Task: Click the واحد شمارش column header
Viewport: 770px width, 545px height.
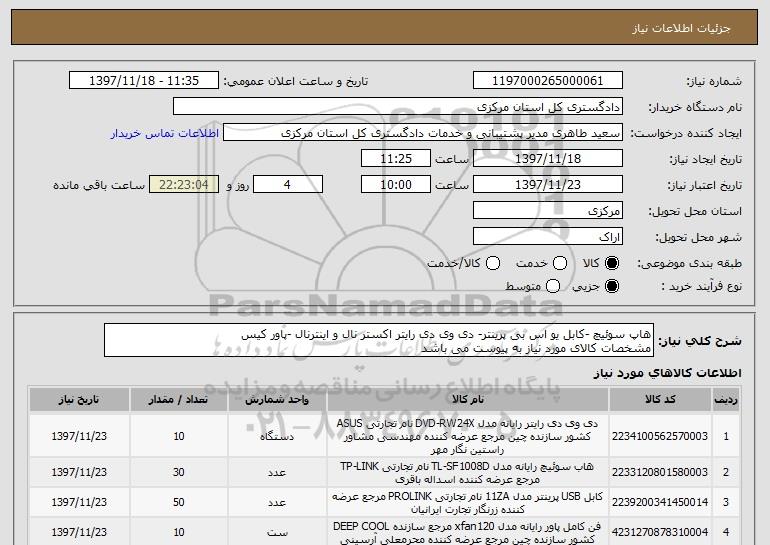Action: (x=277, y=400)
